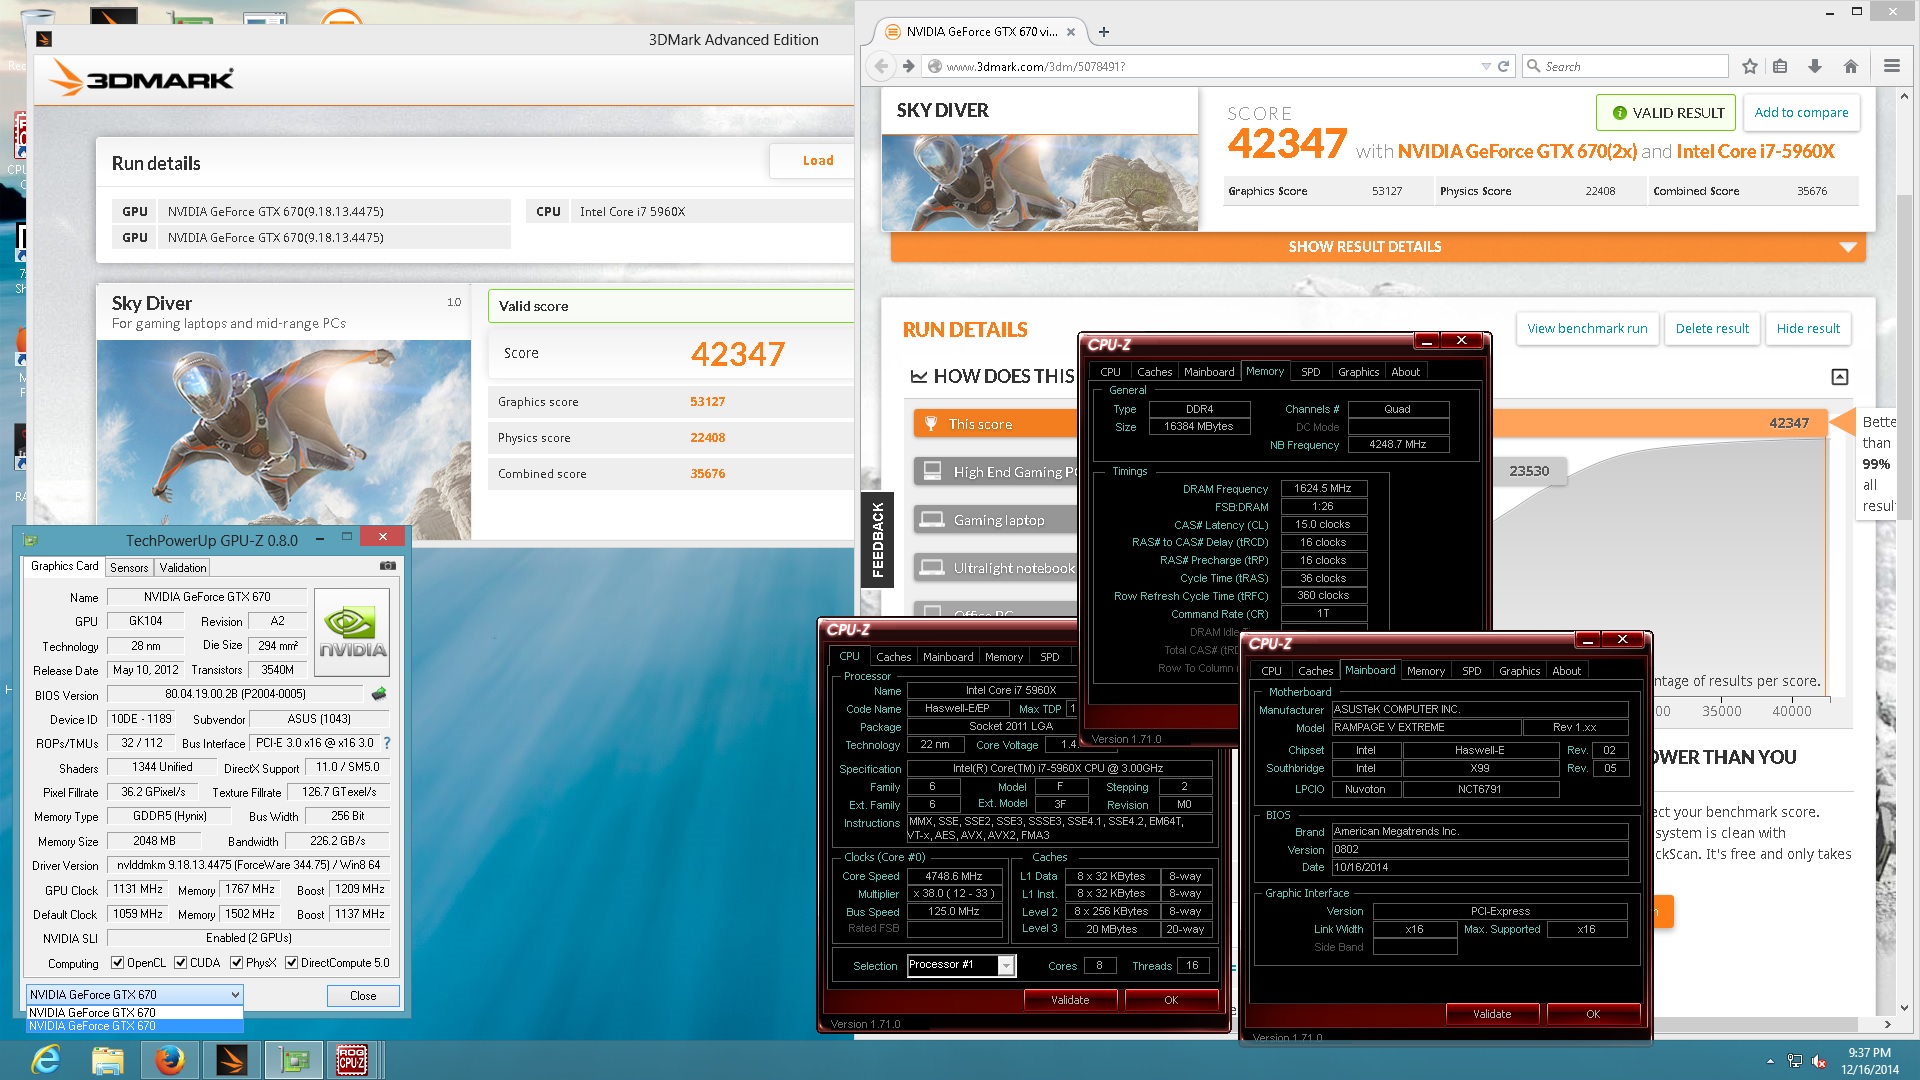Toggle PhysX checkbox in GPU-Z
1920x1080 pixels.
[236, 963]
